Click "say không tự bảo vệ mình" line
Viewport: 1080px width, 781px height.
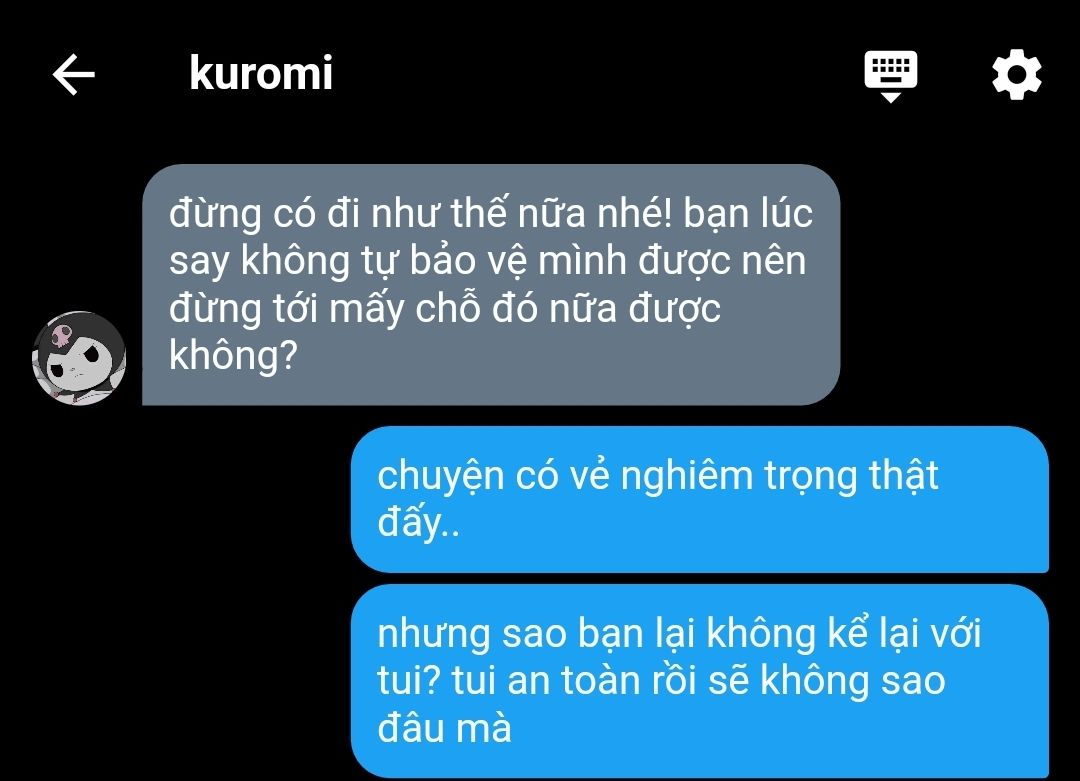click(397, 262)
